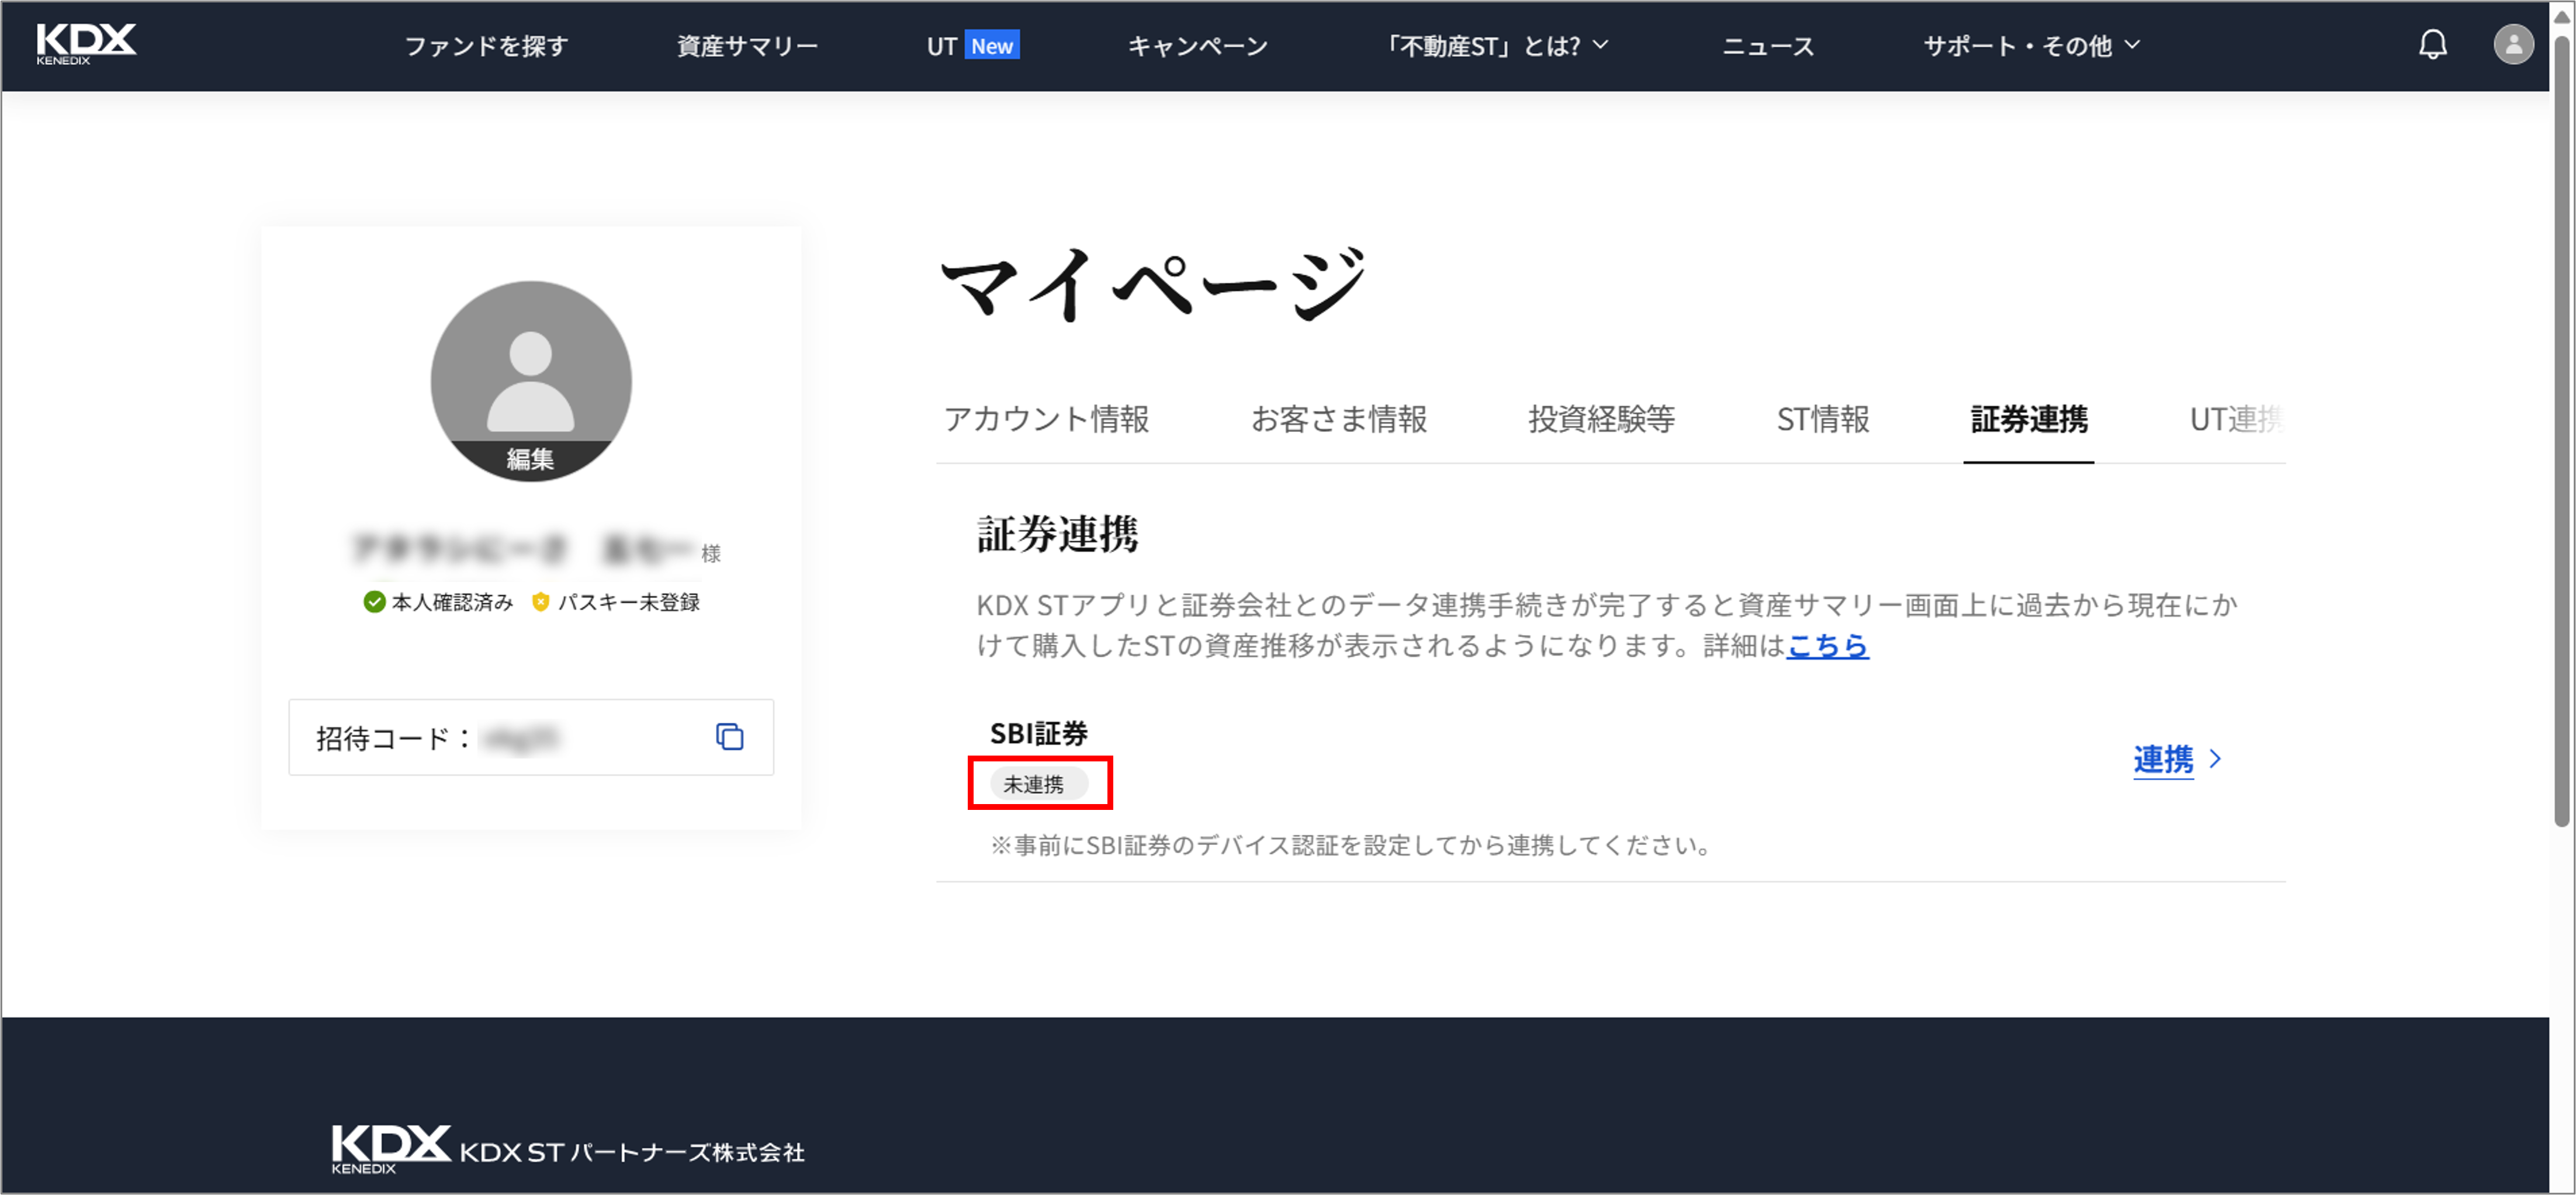
Task: Open the user account avatar in header
Action: click(x=2513, y=45)
